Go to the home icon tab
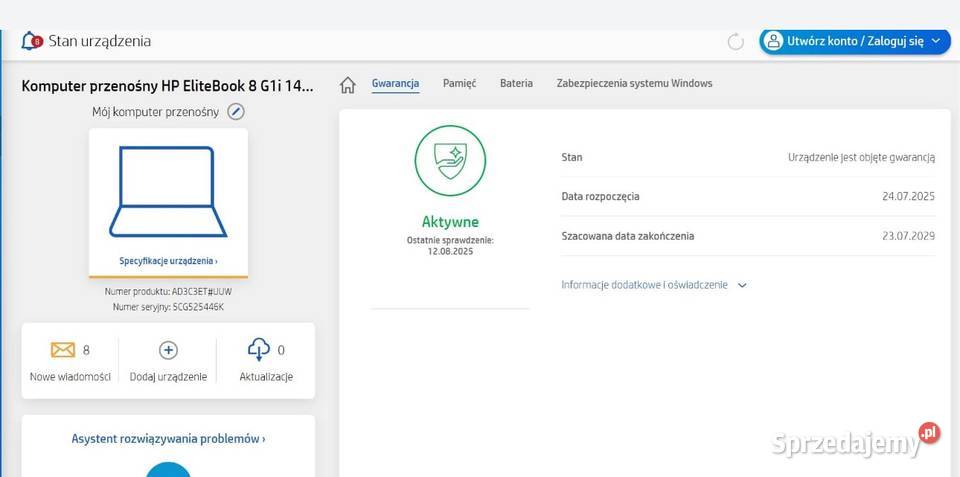The width and height of the screenshot is (960, 477). click(x=347, y=85)
